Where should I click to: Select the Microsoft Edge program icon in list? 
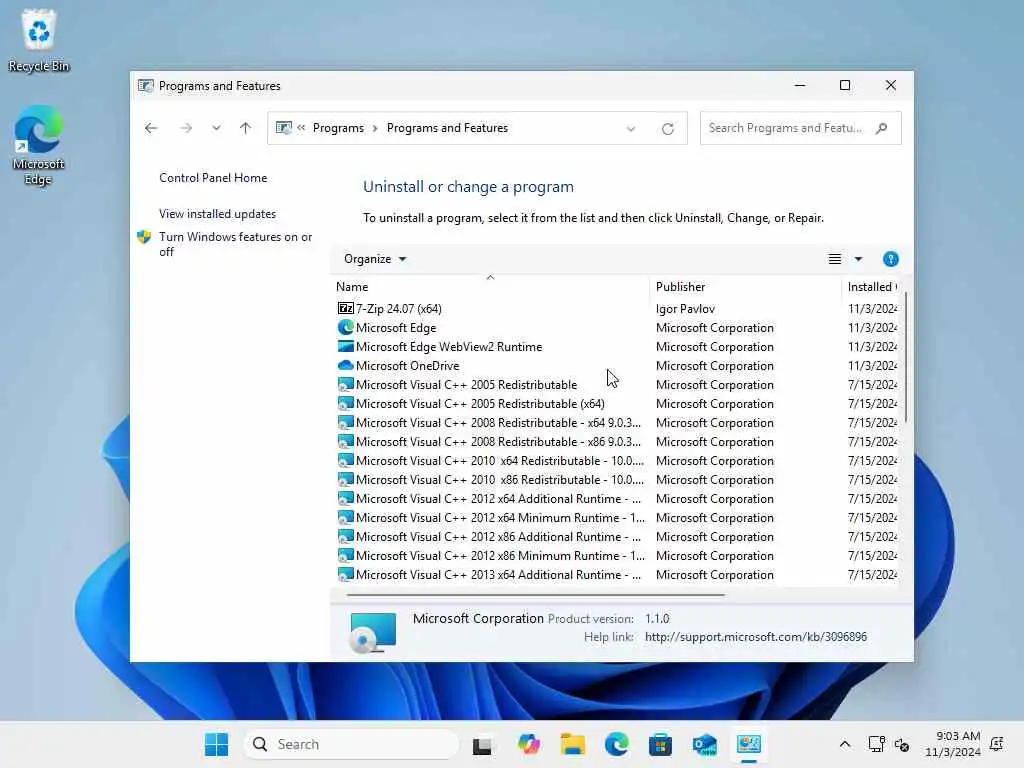345,327
